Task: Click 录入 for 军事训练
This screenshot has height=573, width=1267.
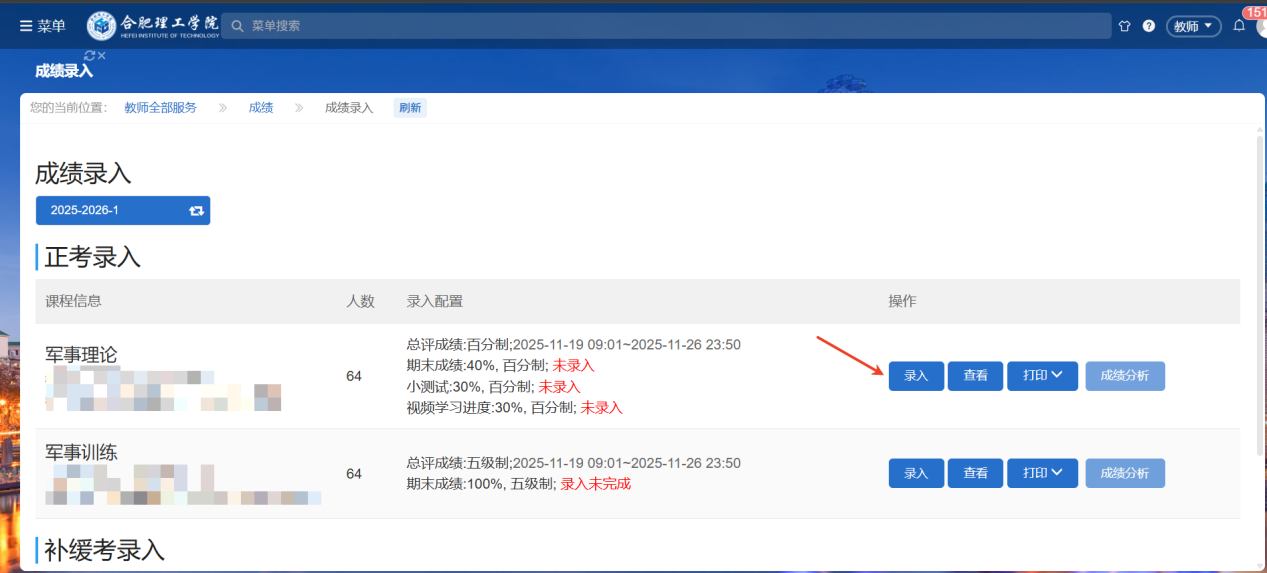Action: pyautogui.click(x=916, y=473)
